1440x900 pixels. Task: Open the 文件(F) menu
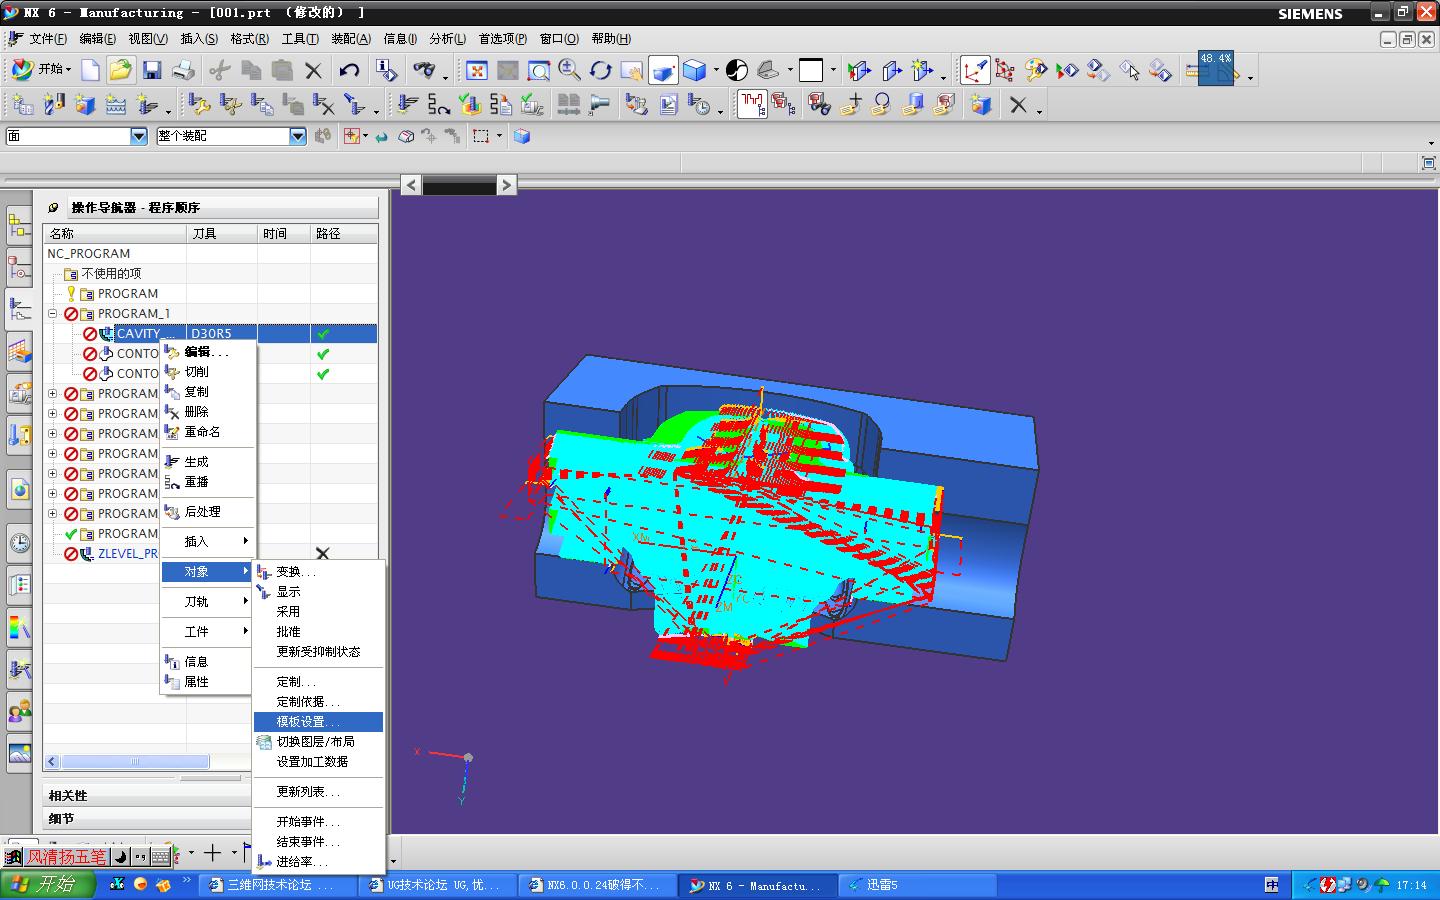tap(48, 39)
